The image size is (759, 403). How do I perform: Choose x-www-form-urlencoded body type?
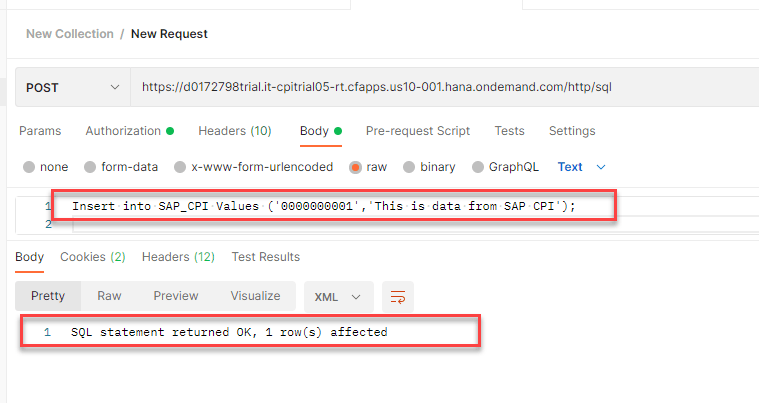180,167
